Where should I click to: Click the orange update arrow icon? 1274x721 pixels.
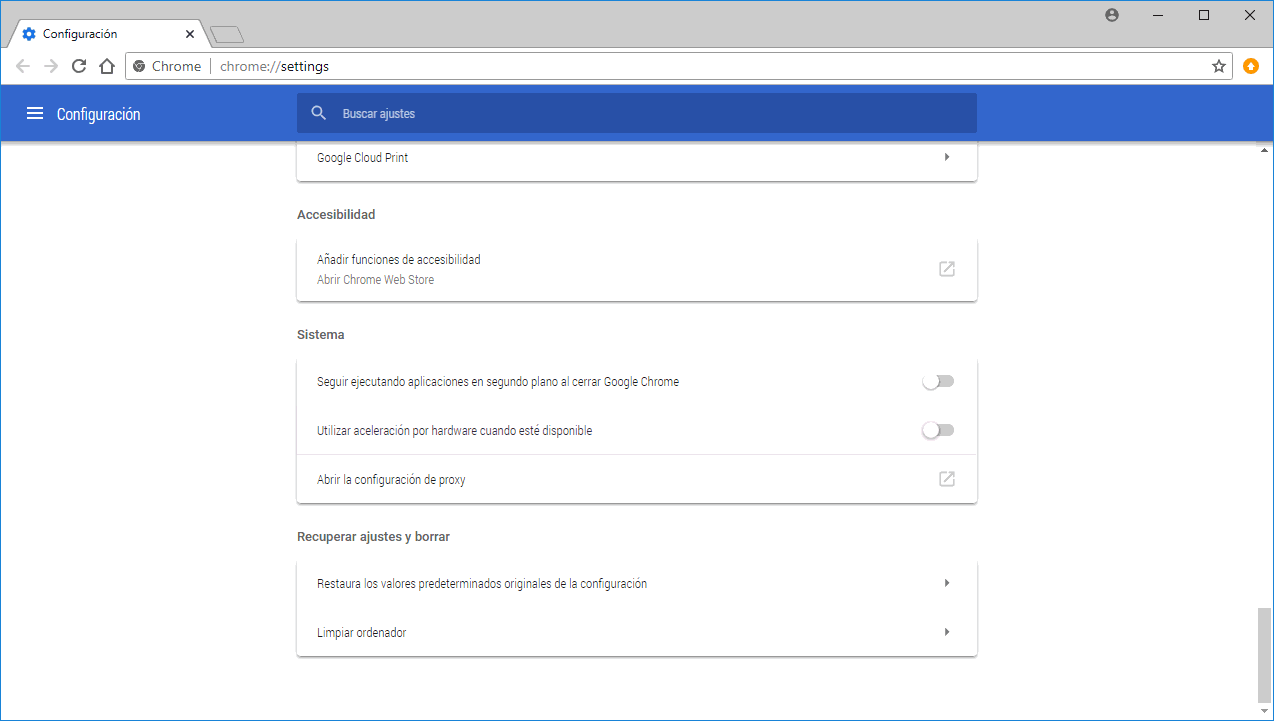coord(1250,66)
